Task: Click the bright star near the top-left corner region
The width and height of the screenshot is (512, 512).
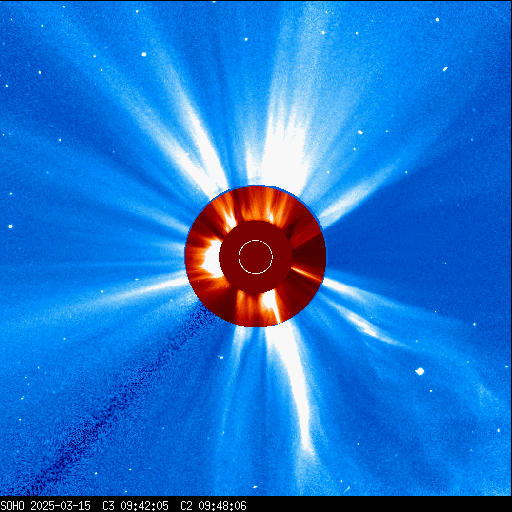Action: [144, 54]
